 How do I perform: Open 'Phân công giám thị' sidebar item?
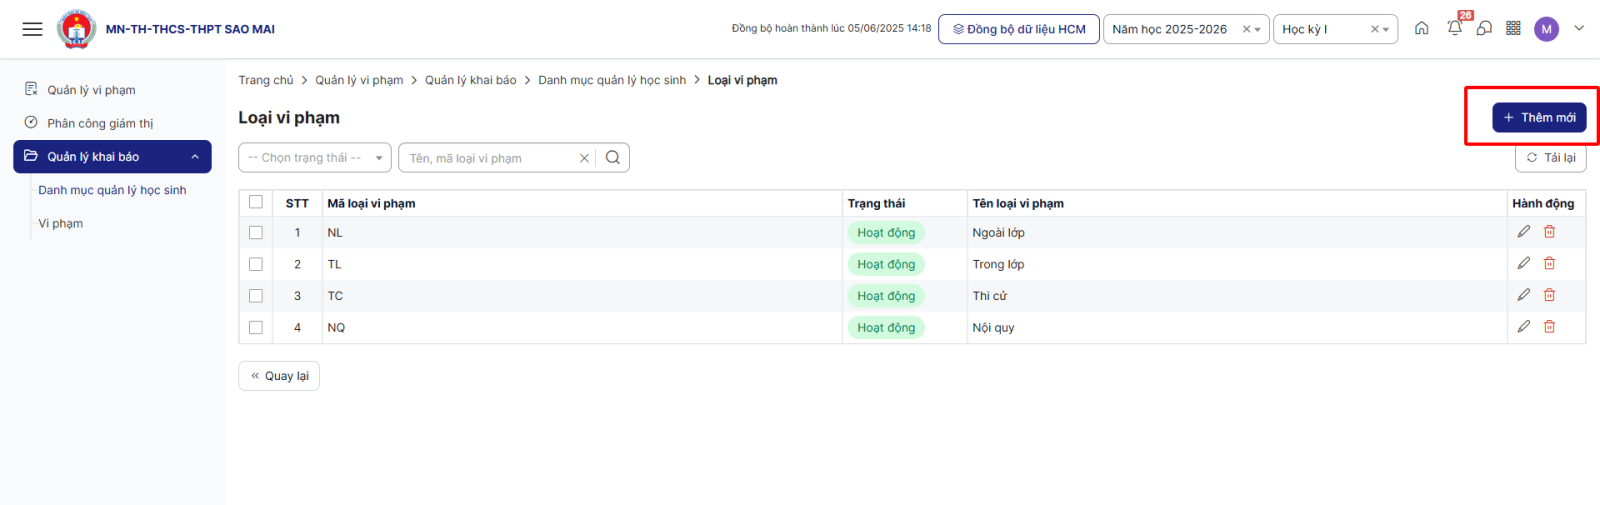pyautogui.click(x=100, y=123)
